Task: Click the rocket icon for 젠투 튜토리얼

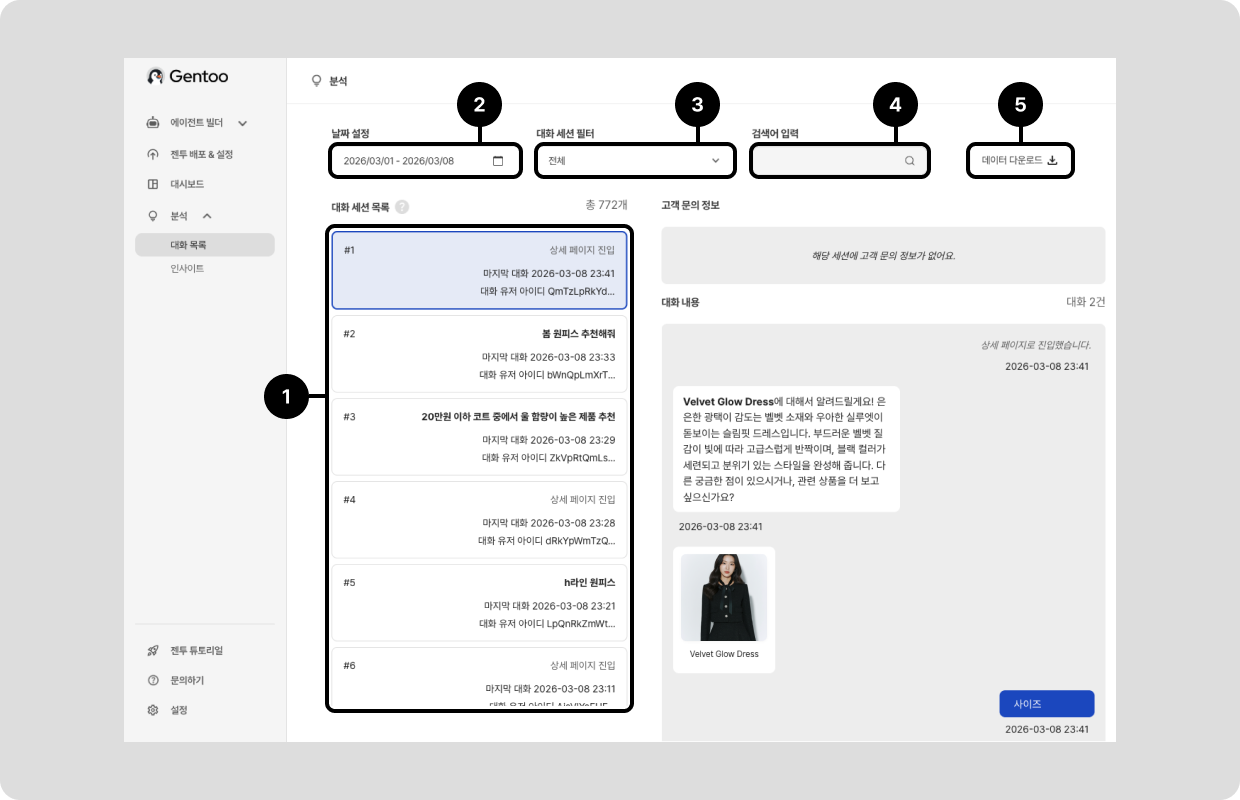Action: coord(153,650)
